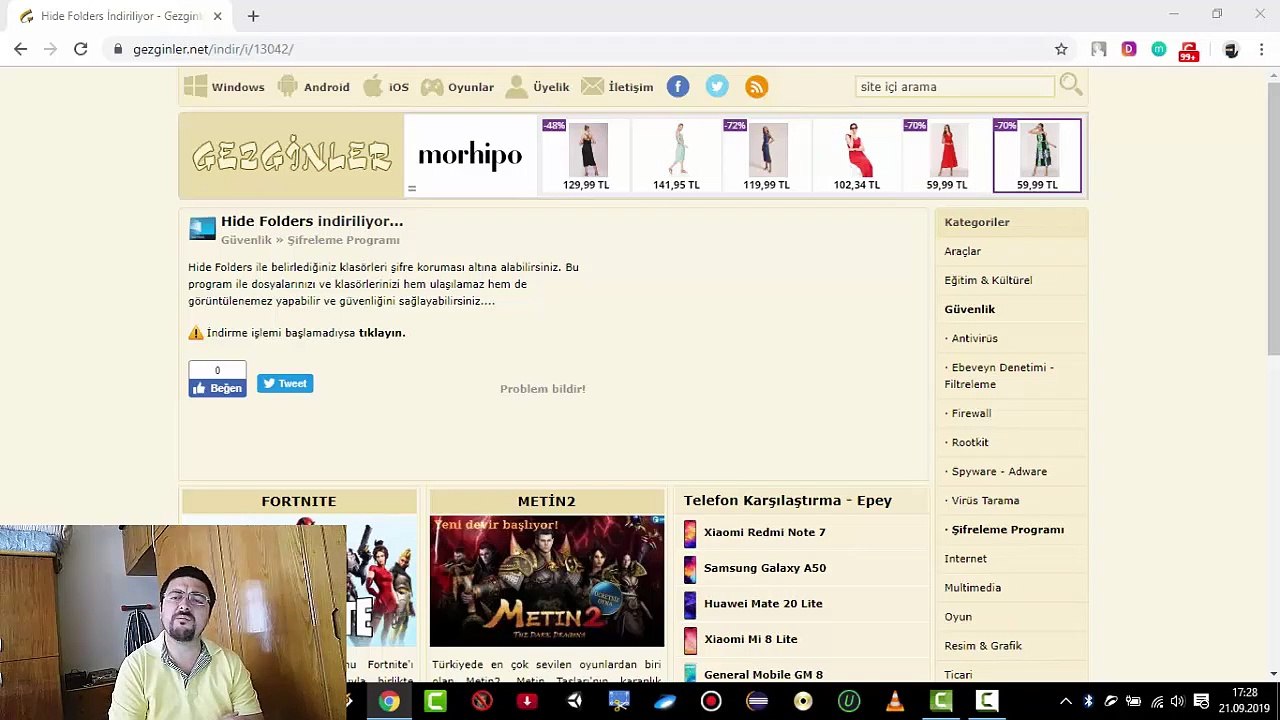The width and height of the screenshot is (1280, 720).
Task: Open the morhipo ad logo
Action: point(470,155)
